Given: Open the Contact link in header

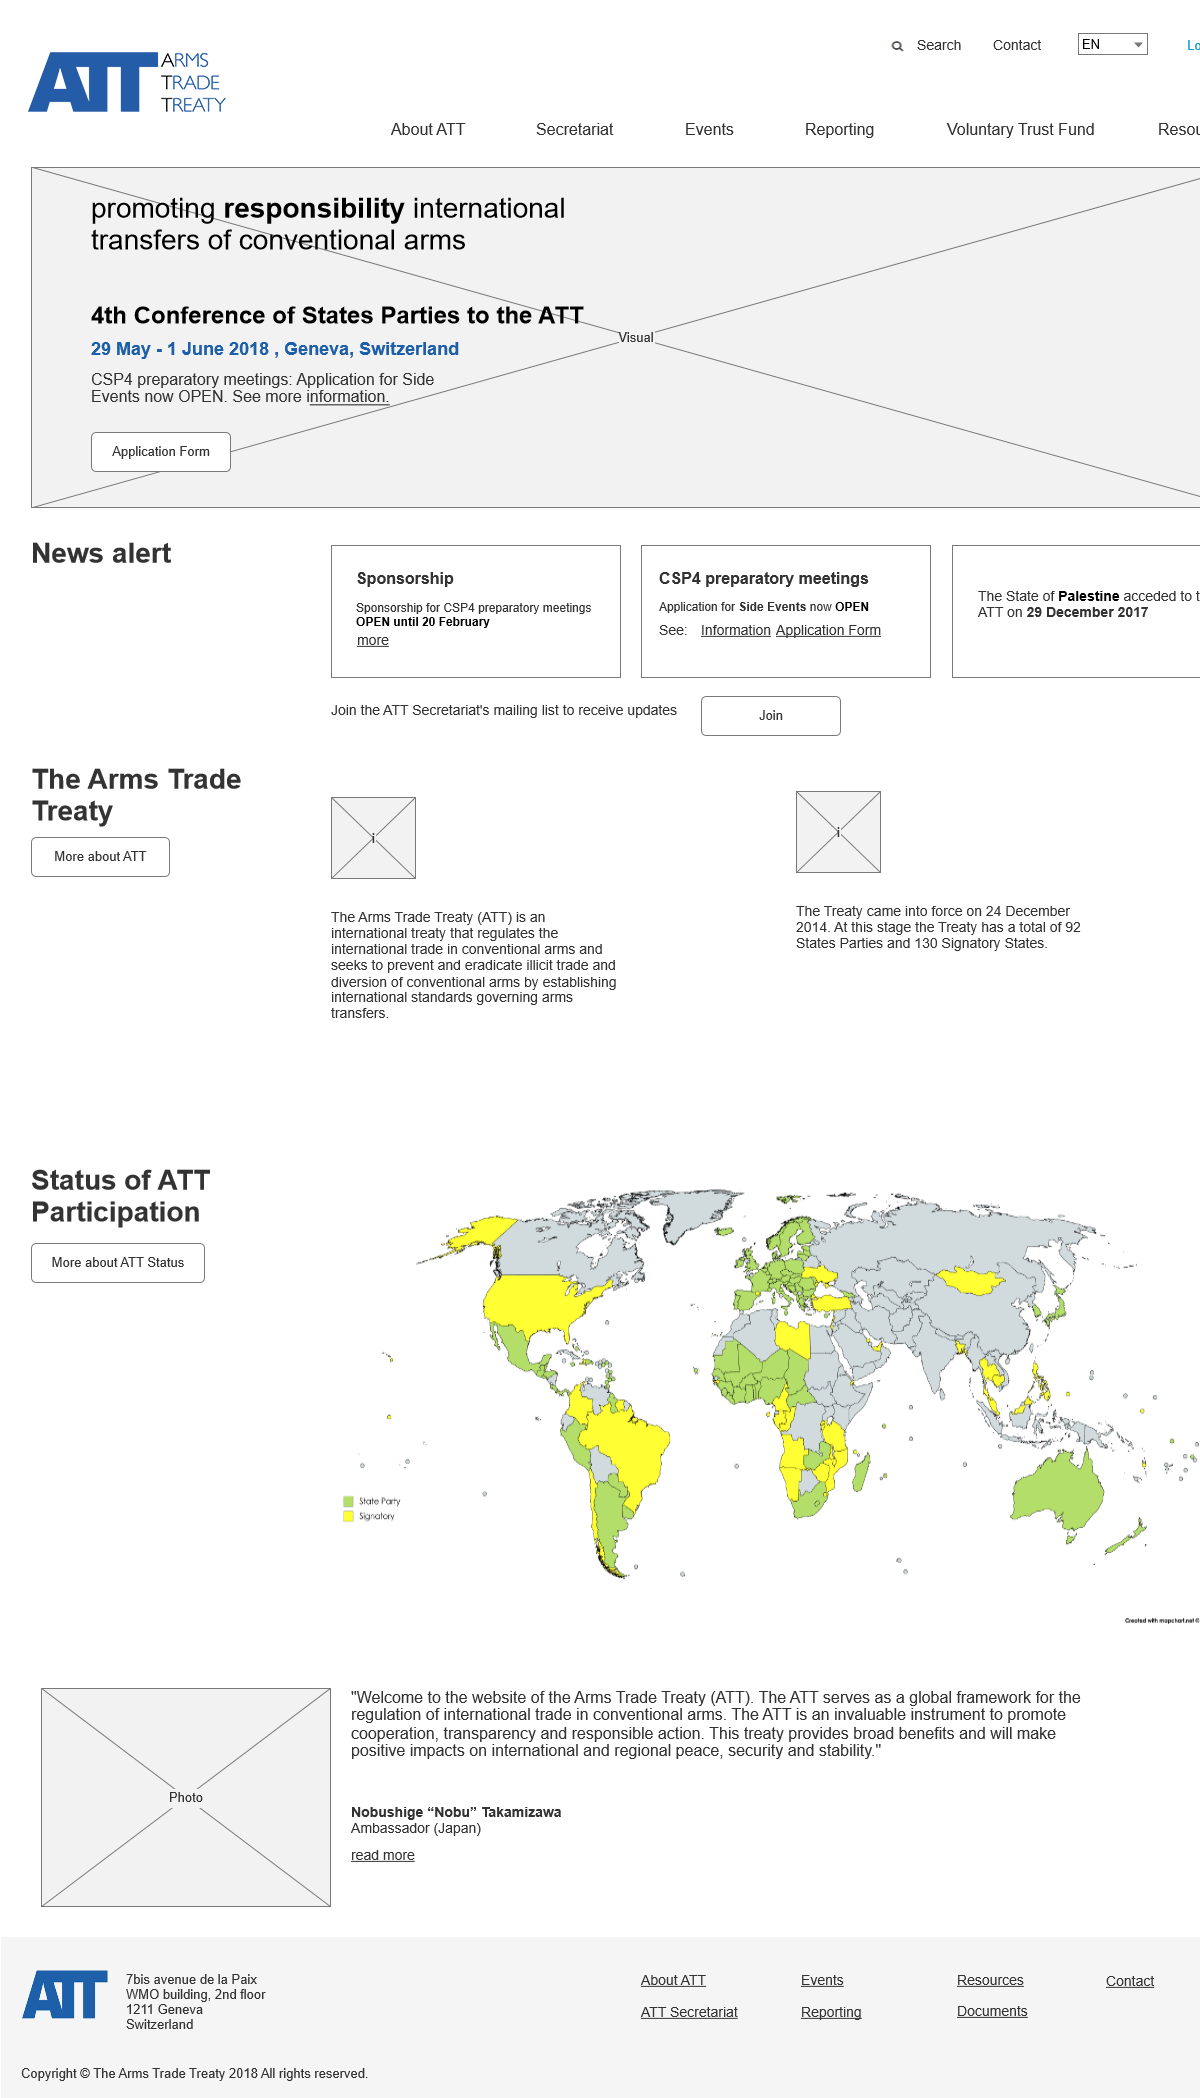Looking at the screenshot, I should tap(1016, 45).
